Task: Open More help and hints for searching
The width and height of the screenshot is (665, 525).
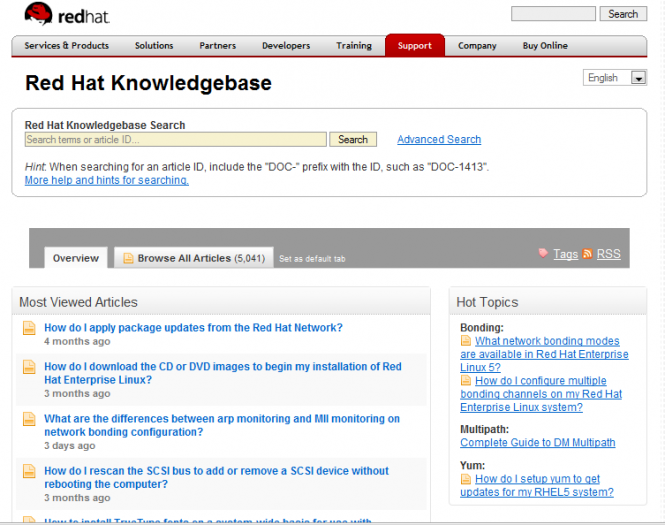Action: pos(106,180)
